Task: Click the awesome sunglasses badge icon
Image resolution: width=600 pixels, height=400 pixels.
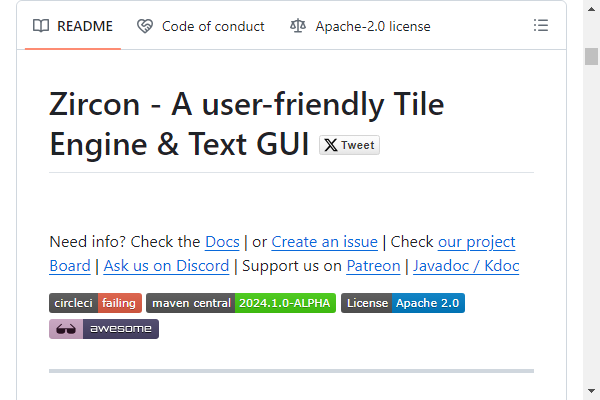Action: pos(66,329)
